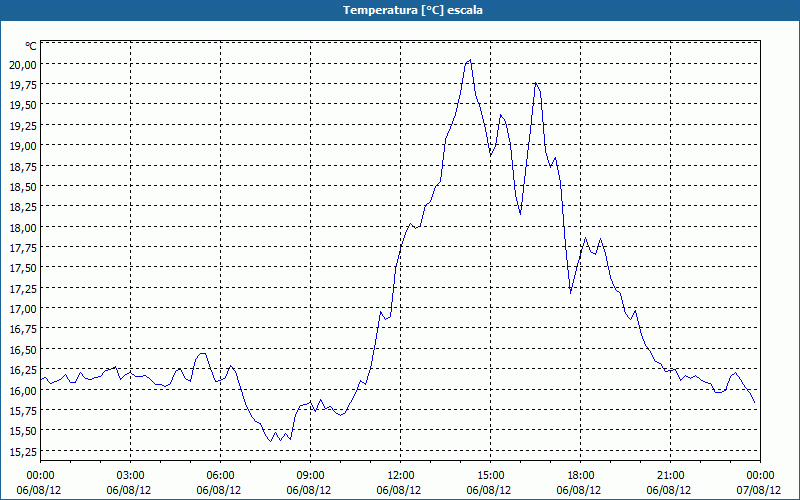Screen dimensions: 800x500
Task: Click the 18,00 axis label
Action: point(23,228)
